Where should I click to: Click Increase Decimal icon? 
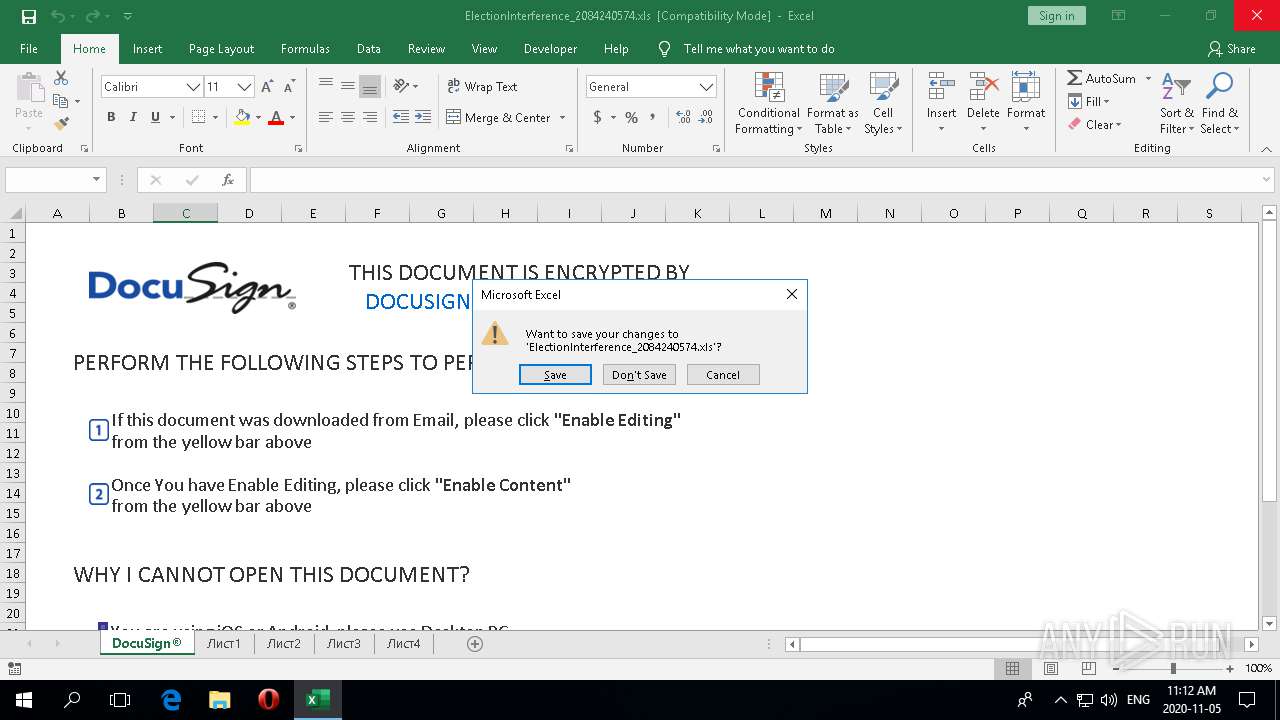[684, 117]
